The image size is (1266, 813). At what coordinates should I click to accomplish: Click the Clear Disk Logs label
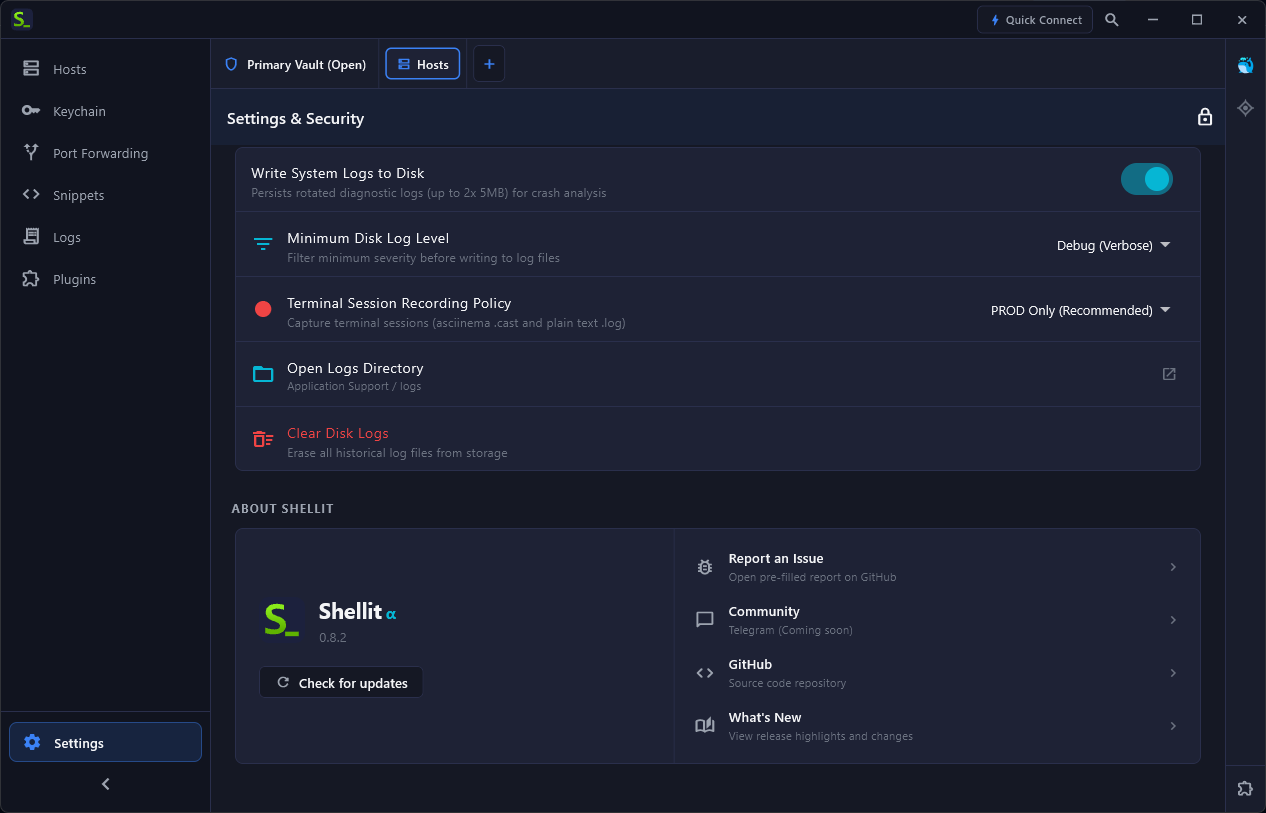tap(337, 433)
